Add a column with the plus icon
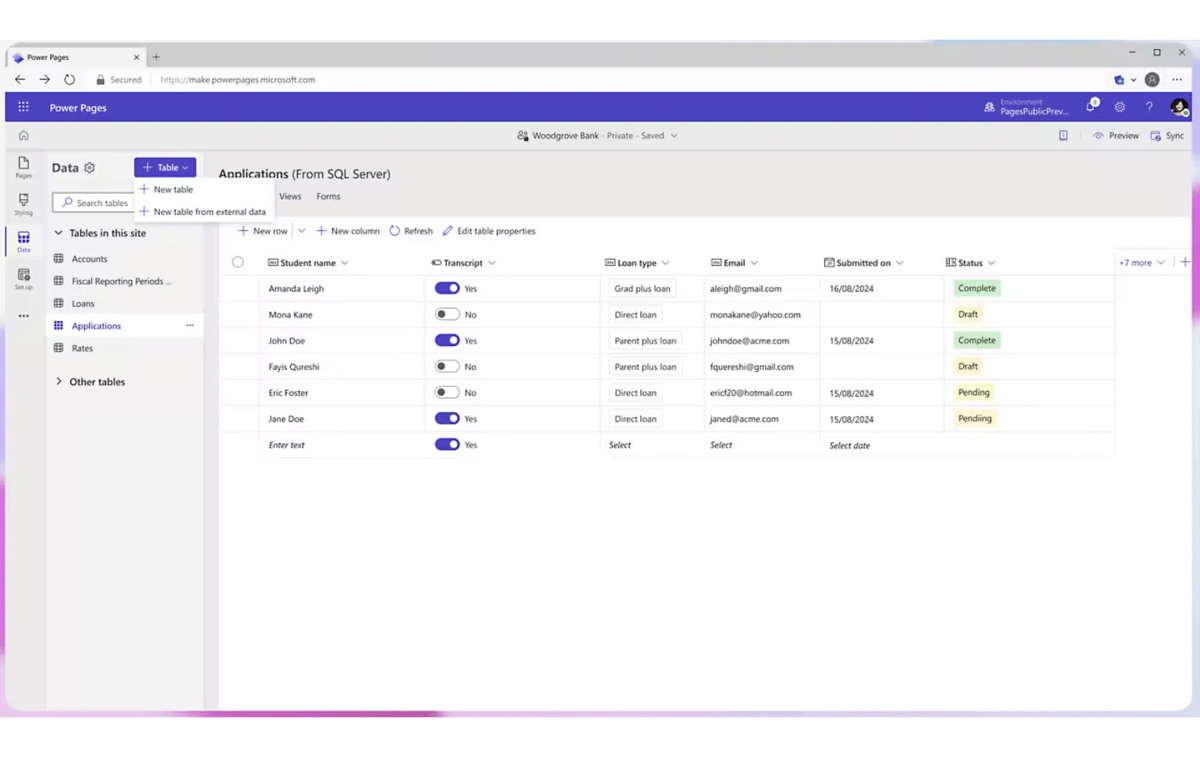Screen dimensions: 1200x757 (1185, 262)
